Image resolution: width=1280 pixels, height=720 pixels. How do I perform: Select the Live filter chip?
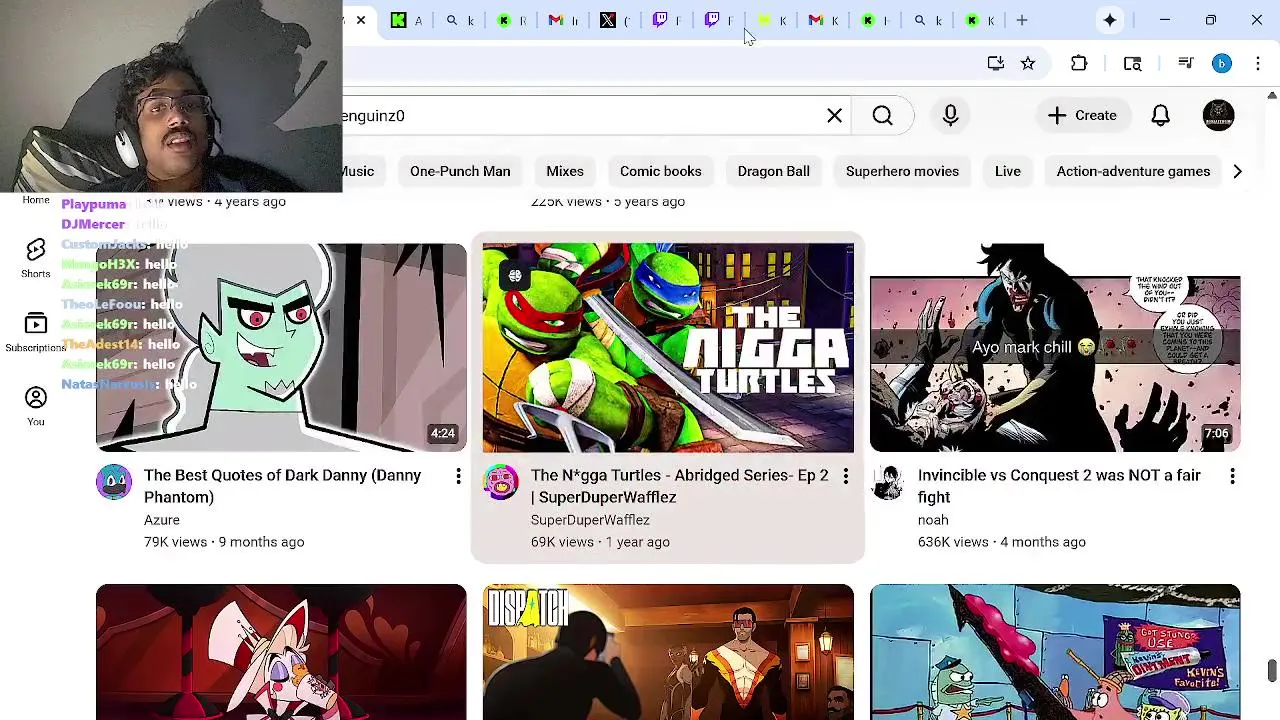tap(1008, 171)
